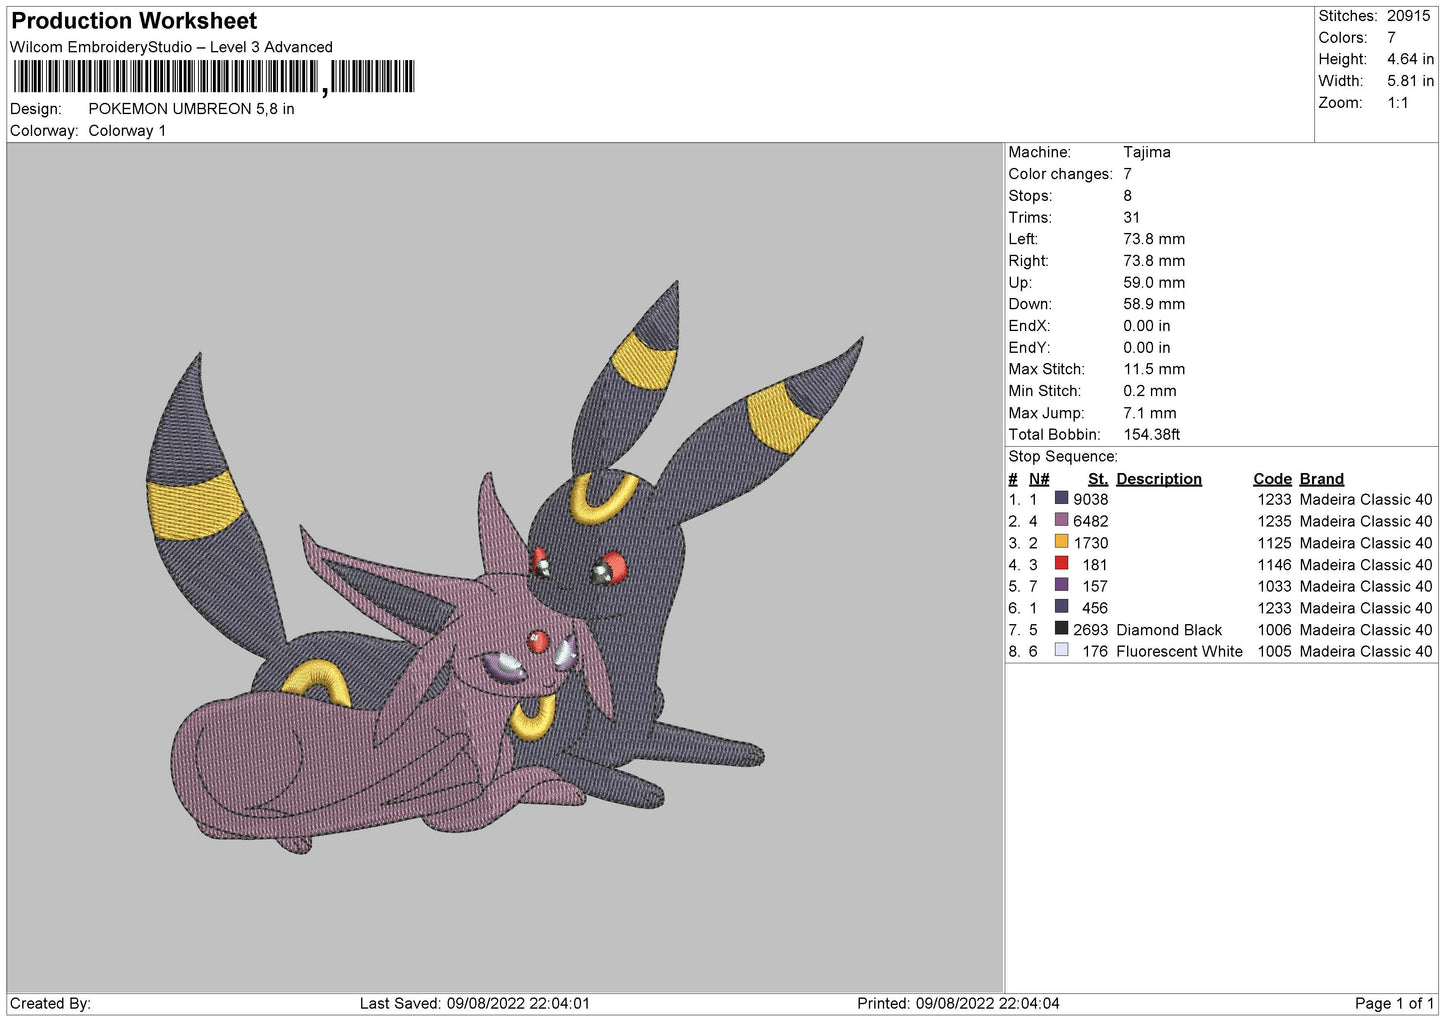Click the zoom value 1:1

click(x=1397, y=103)
